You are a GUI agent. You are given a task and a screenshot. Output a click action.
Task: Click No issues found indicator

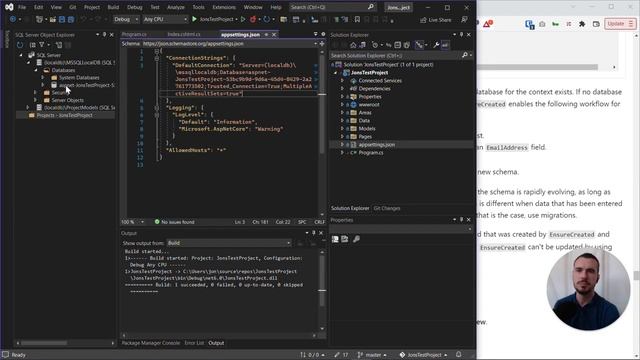(x=174, y=222)
